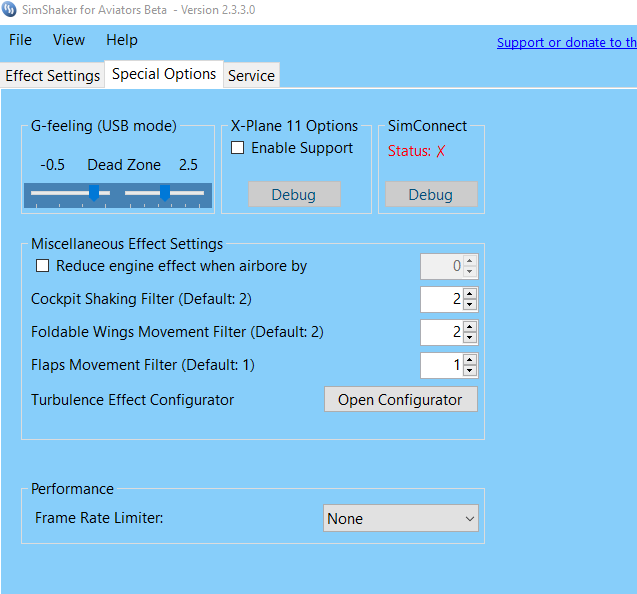Click the Dead Zone label
Viewport: 637px width, 594px height.
[x=124, y=165]
